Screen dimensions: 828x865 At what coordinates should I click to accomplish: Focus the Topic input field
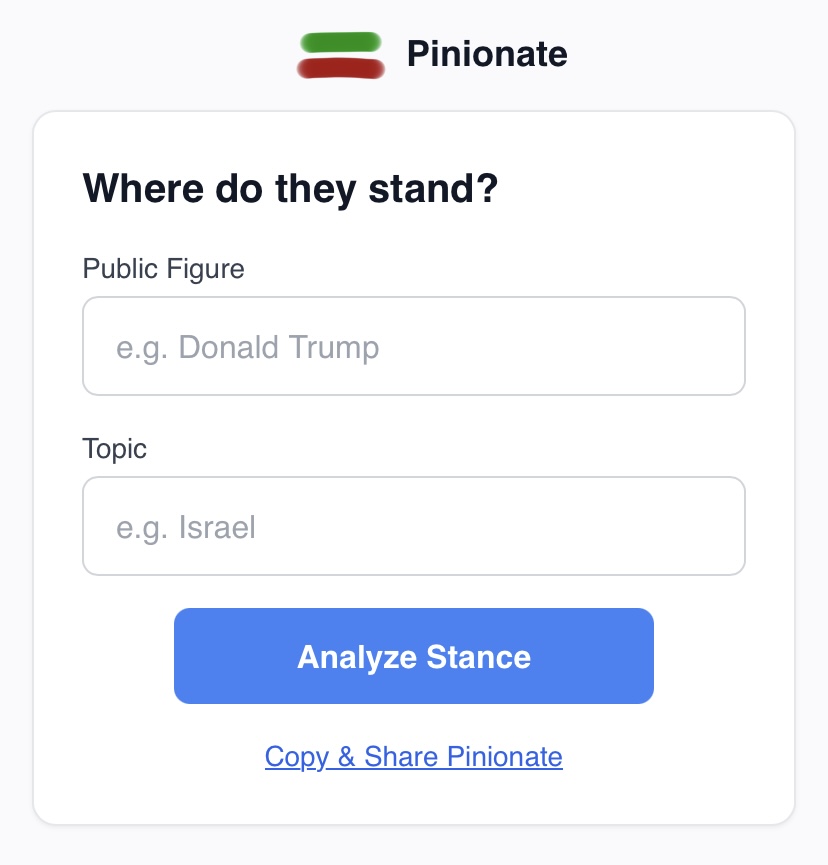414,526
